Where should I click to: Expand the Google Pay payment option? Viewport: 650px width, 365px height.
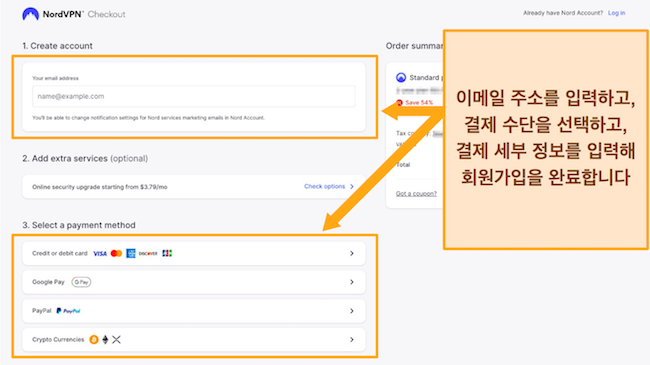tap(194, 282)
